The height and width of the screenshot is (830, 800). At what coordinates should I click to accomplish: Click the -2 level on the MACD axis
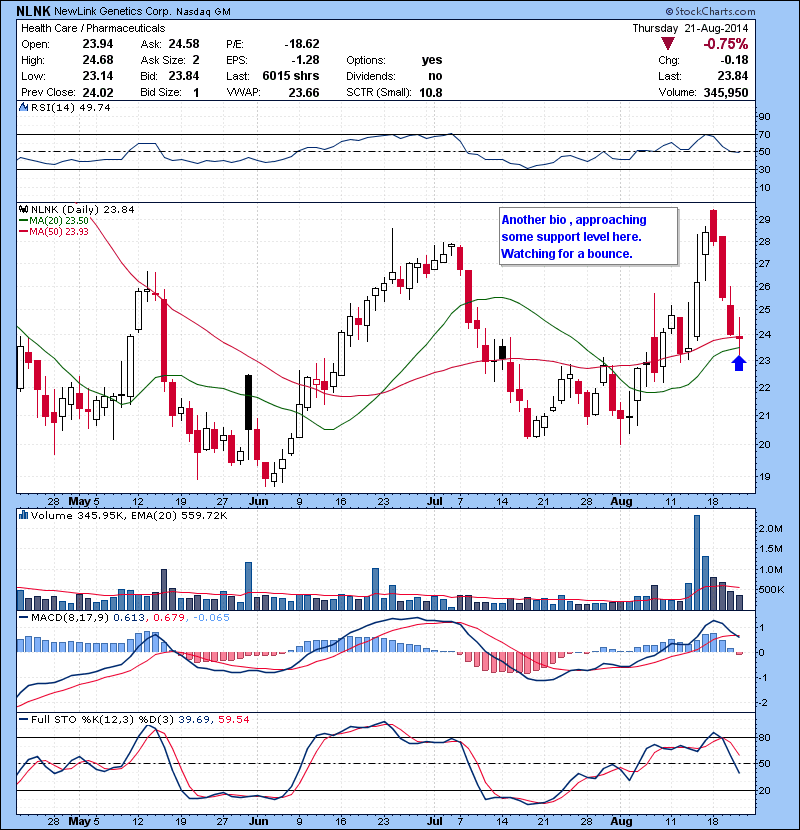point(762,702)
